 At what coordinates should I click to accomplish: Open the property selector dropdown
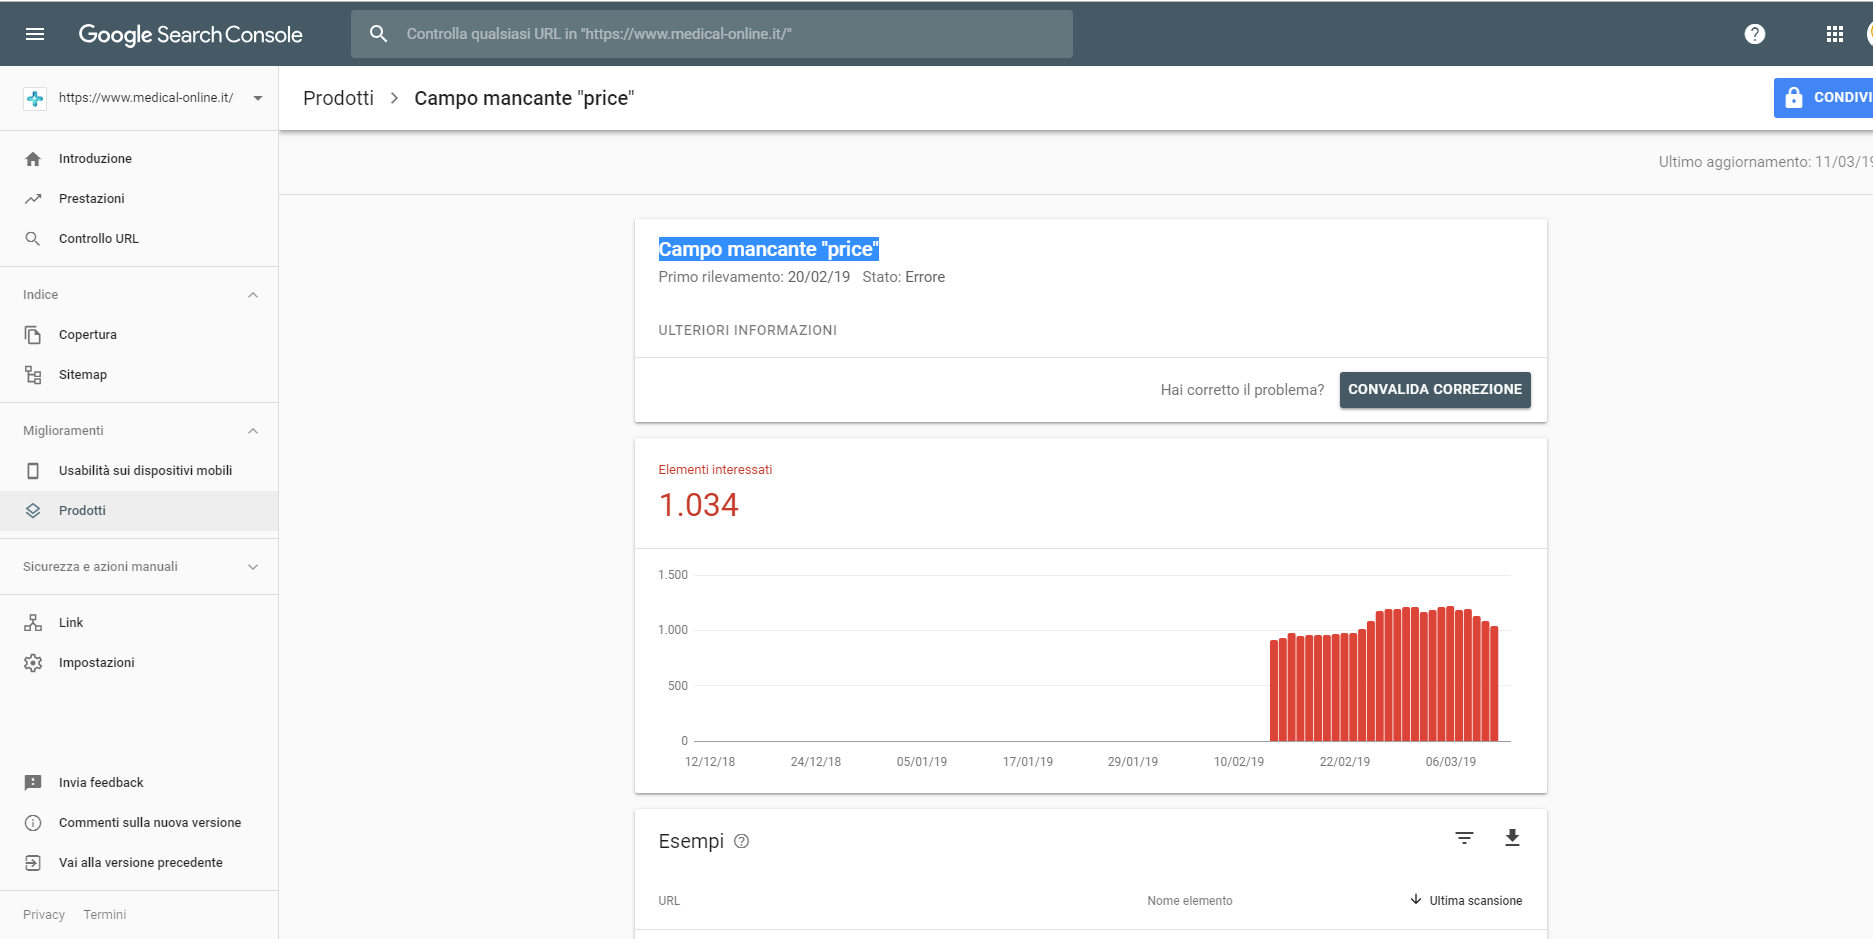pyautogui.click(x=258, y=98)
